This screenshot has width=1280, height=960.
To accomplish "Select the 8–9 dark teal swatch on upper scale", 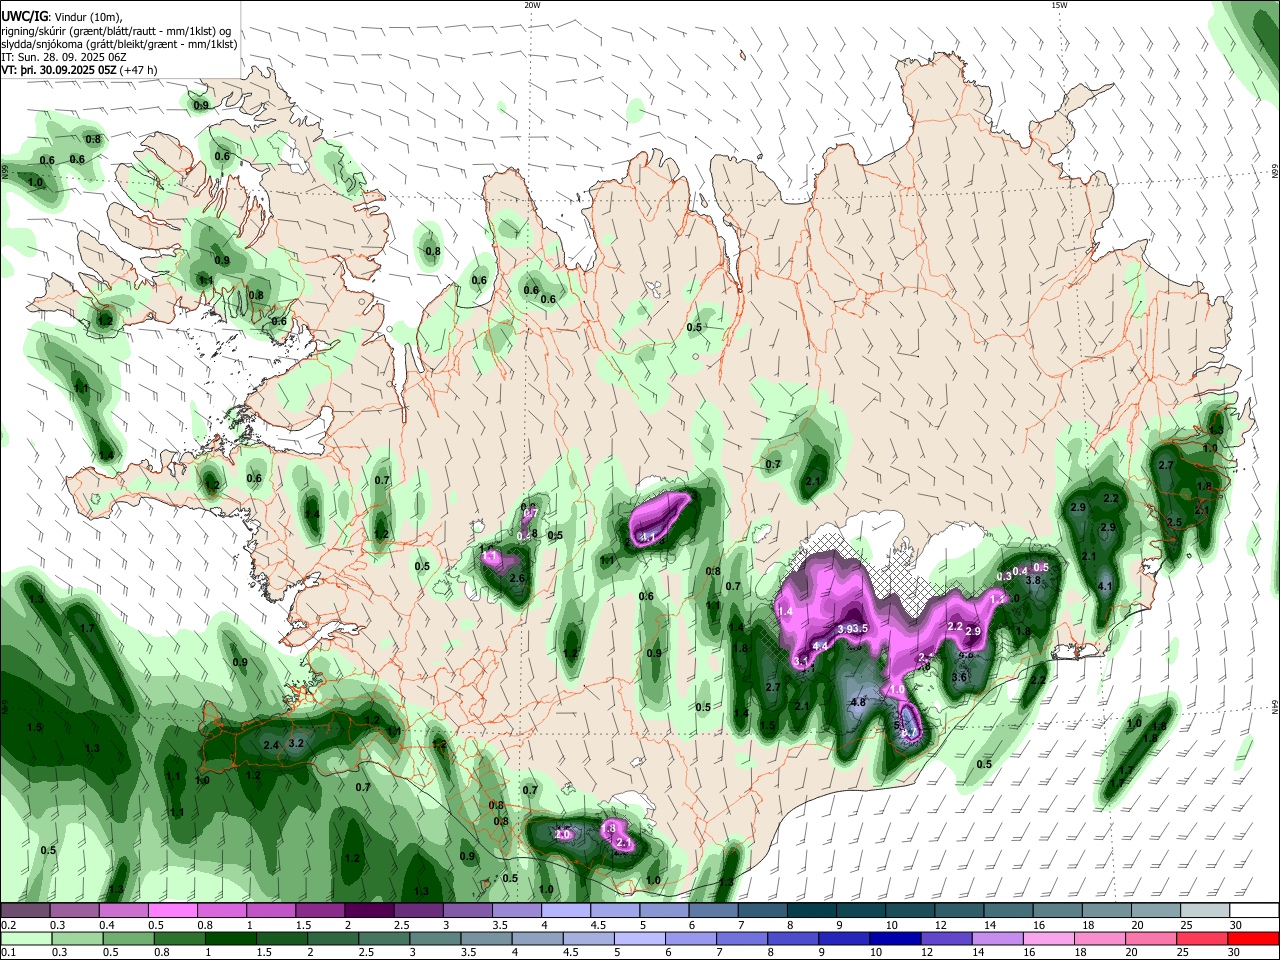I will coord(811,911).
